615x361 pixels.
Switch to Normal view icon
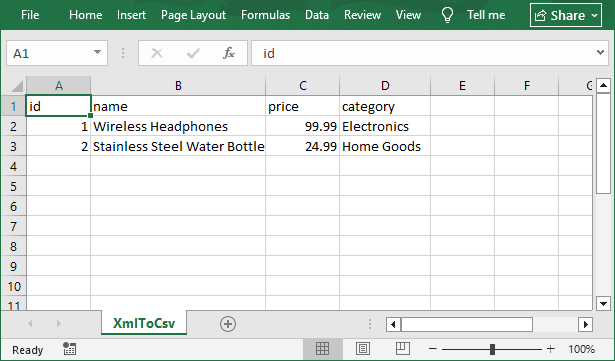pos(322,348)
